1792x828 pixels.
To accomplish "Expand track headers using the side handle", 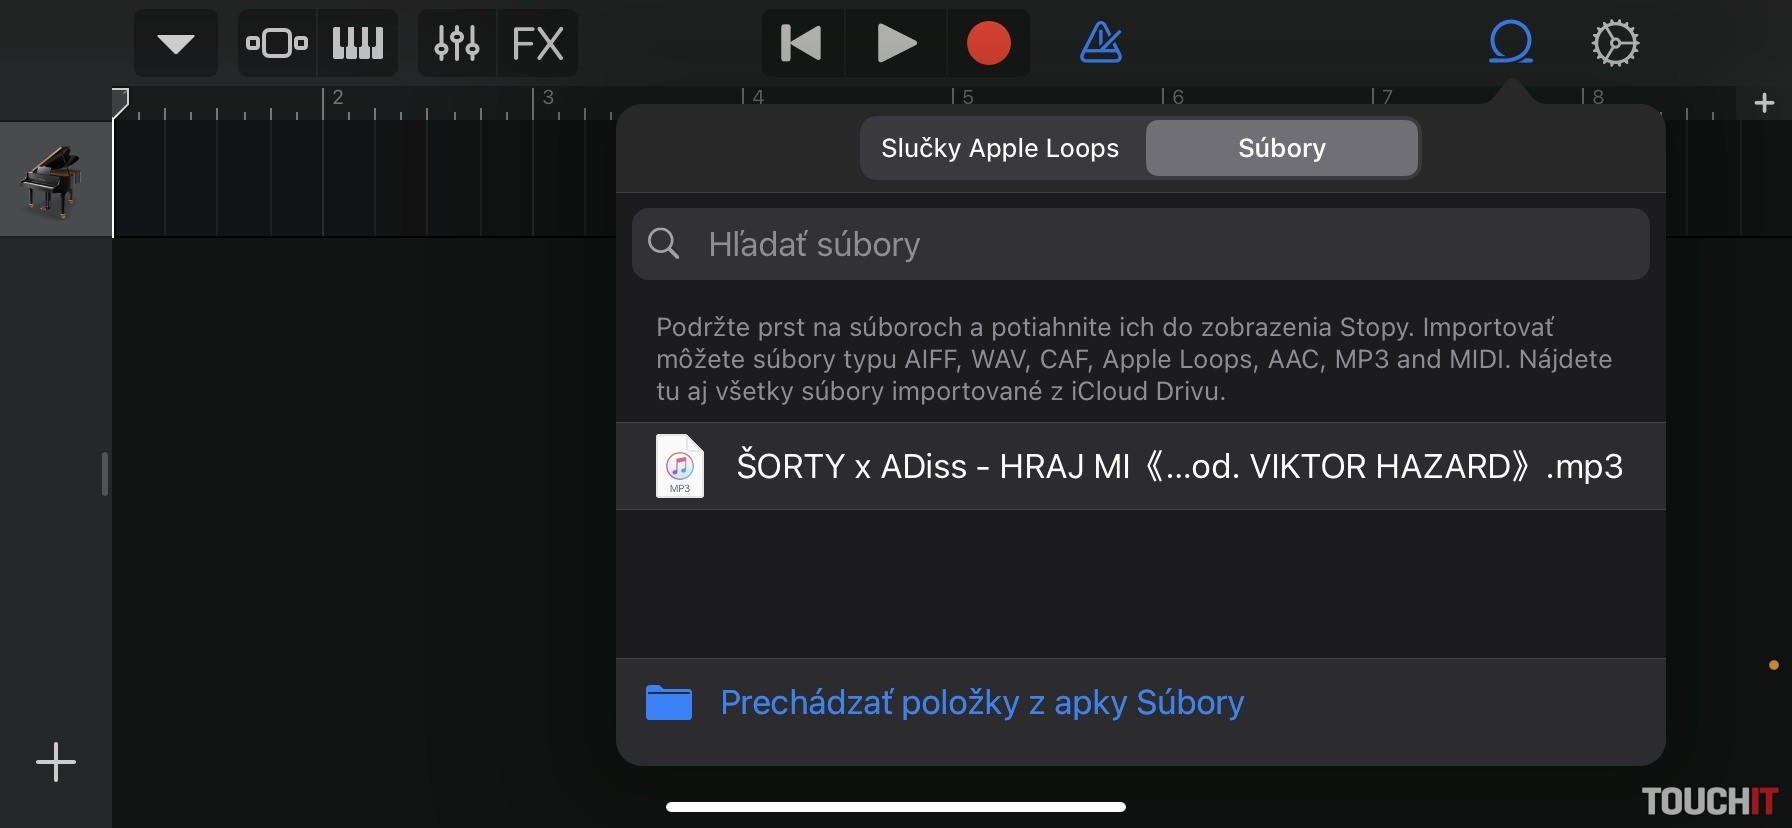I will point(105,474).
